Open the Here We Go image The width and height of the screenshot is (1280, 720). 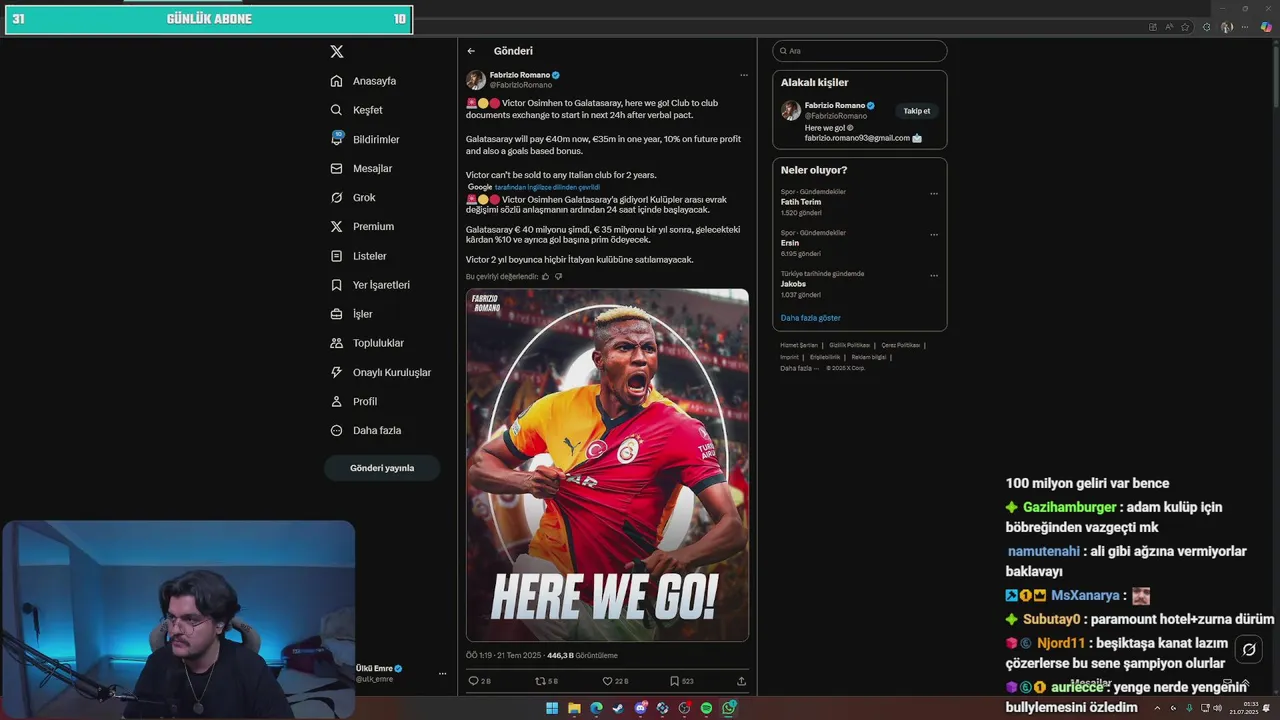[x=607, y=465]
